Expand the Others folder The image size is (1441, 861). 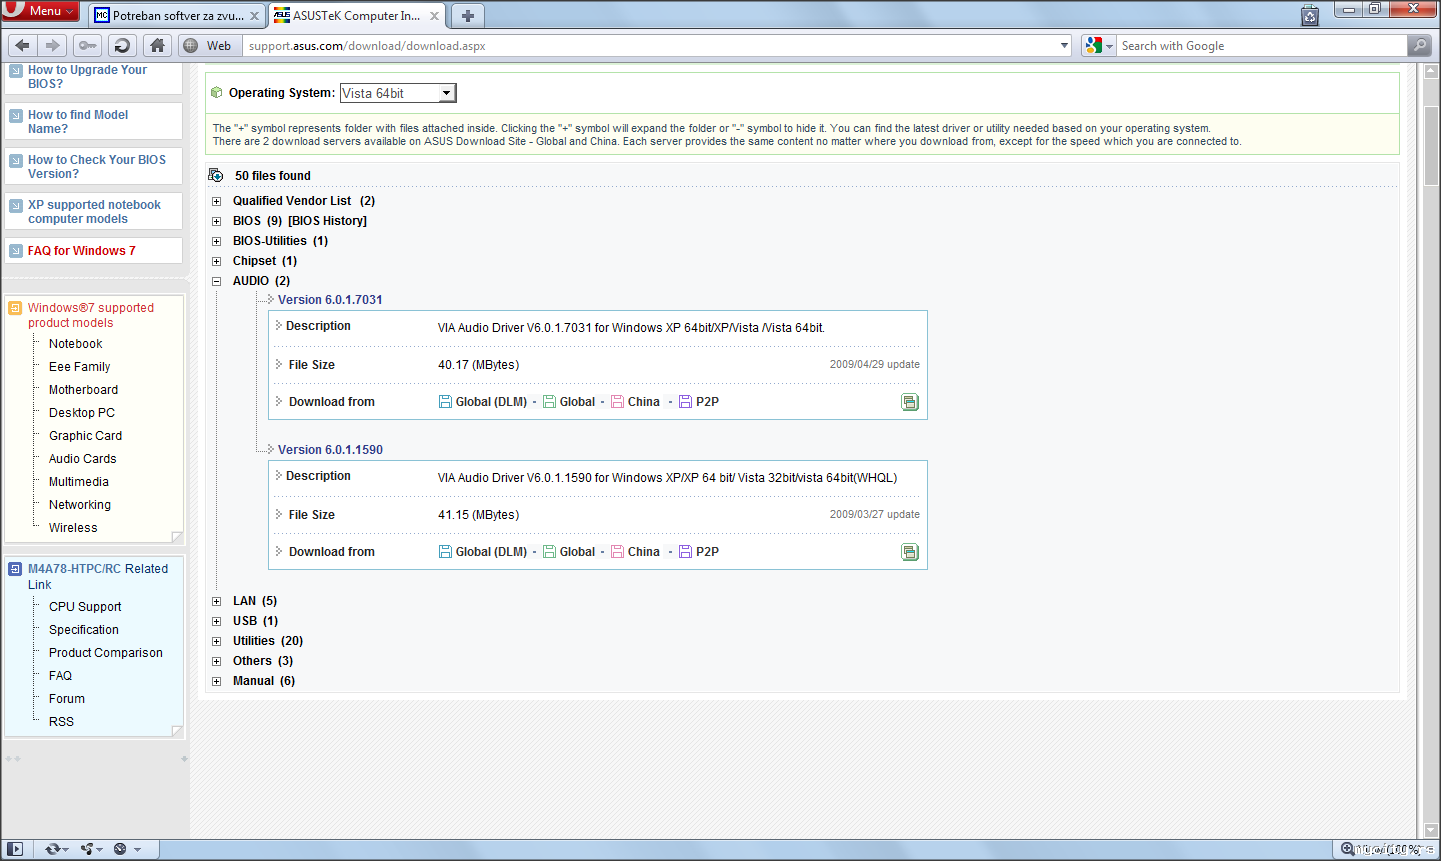click(x=216, y=661)
